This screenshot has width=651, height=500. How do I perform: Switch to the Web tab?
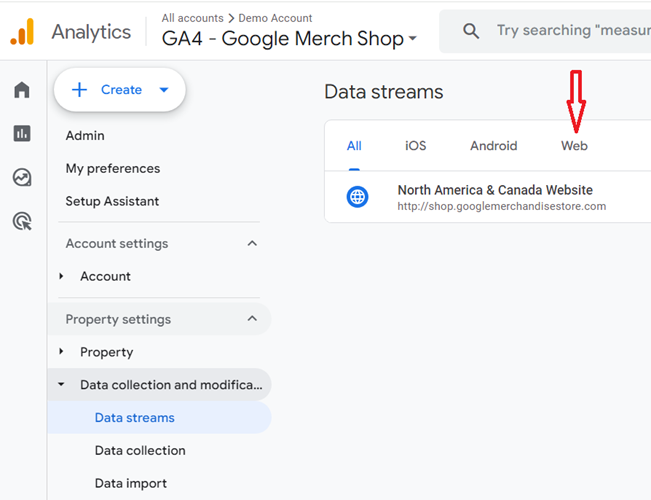click(x=574, y=146)
